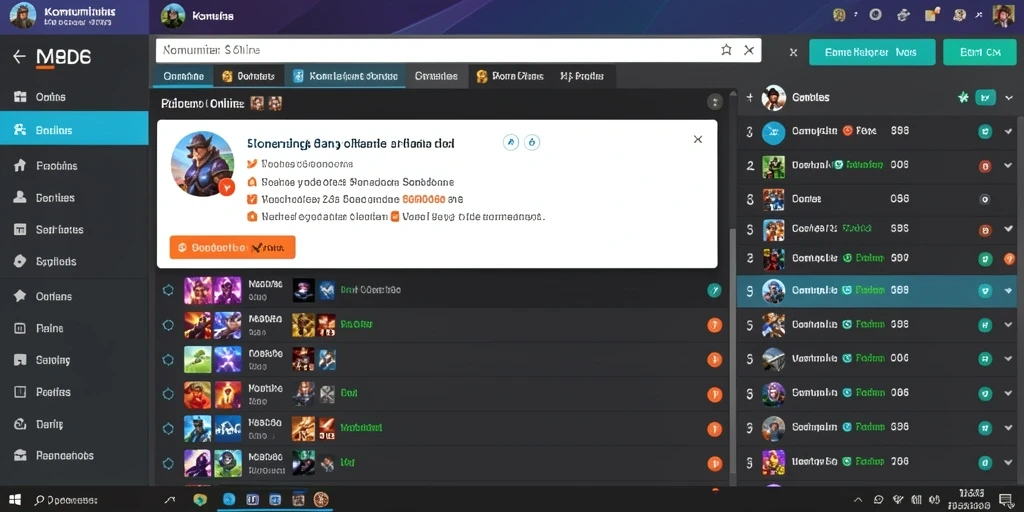
Task: Click the star icon for Oontens in sidebar
Action: 20,296
